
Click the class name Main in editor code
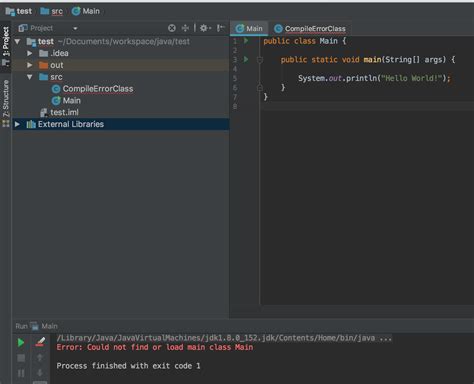(329, 41)
